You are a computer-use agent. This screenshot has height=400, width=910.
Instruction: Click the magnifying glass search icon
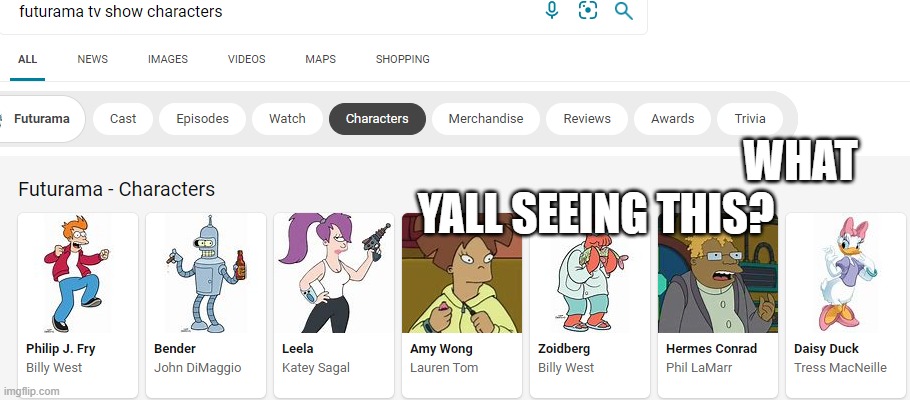(x=624, y=11)
